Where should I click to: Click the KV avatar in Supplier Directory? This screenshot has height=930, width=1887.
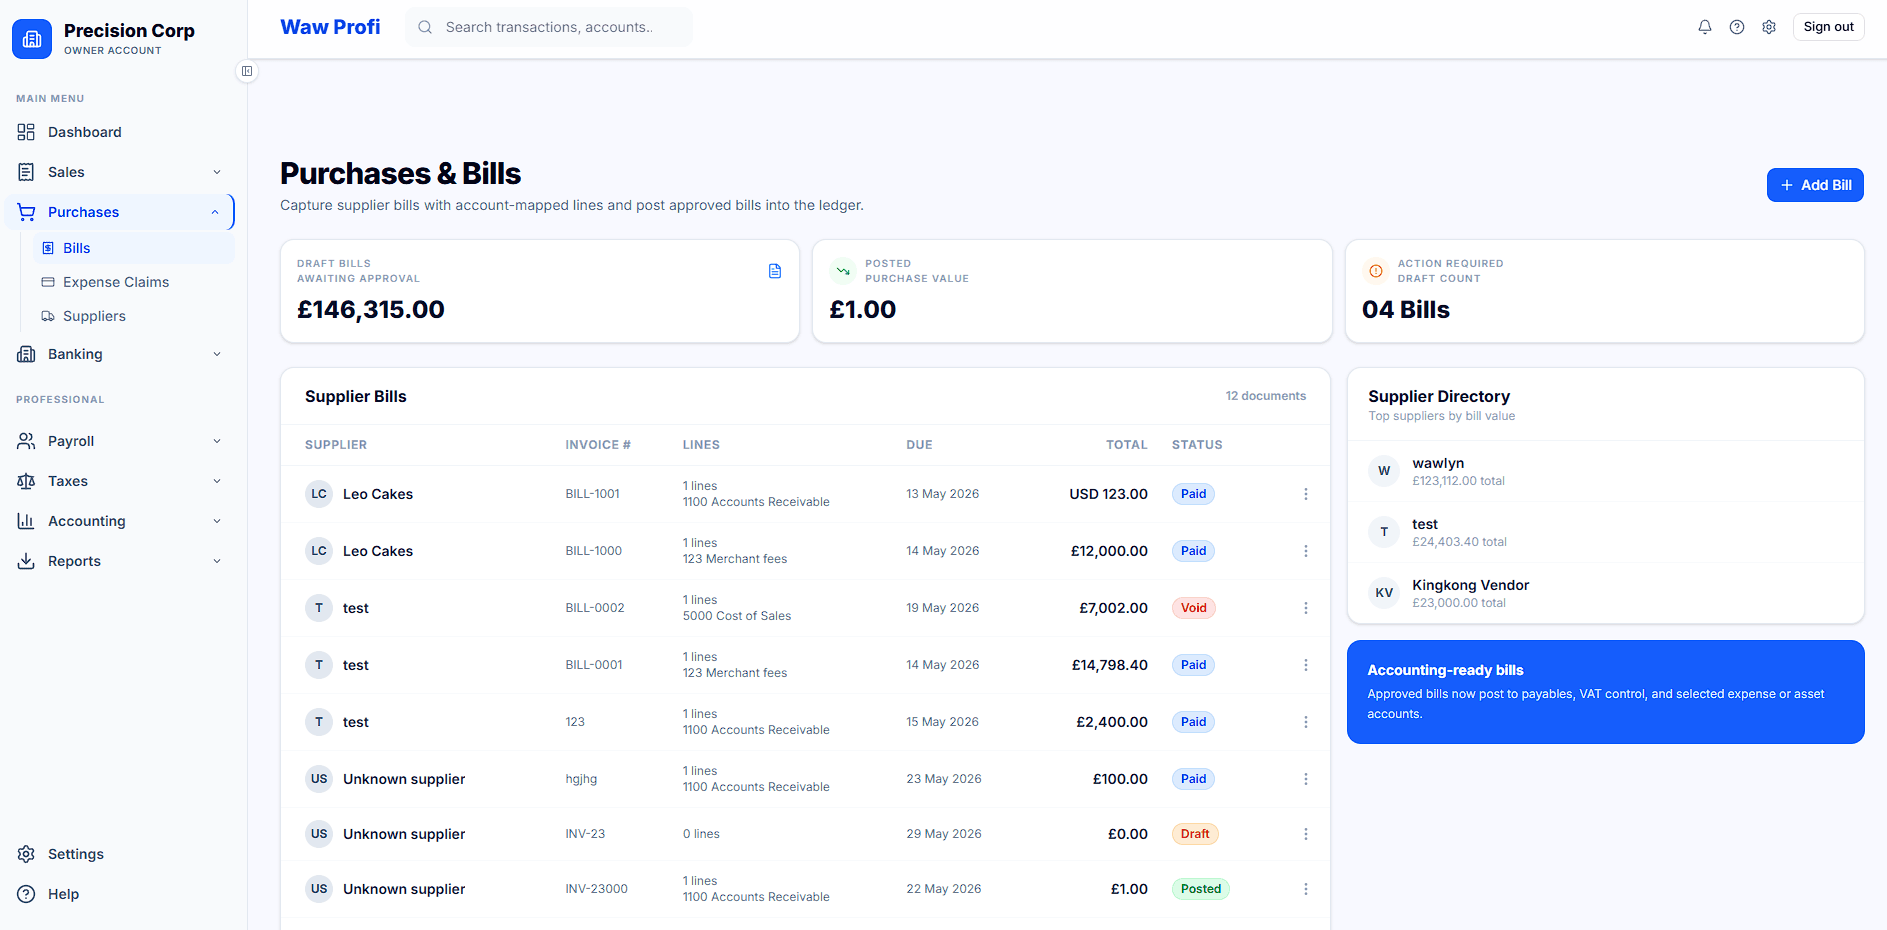tap(1384, 593)
